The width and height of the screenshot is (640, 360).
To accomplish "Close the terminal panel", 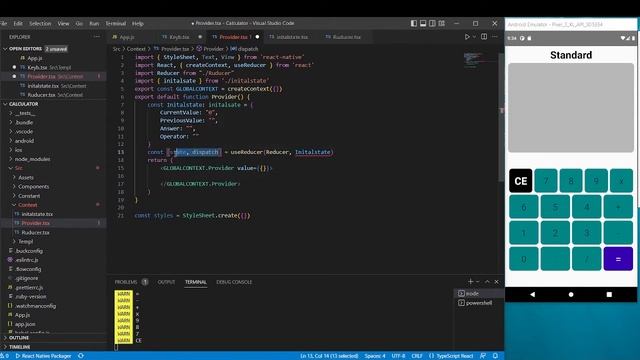I will point(496,282).
